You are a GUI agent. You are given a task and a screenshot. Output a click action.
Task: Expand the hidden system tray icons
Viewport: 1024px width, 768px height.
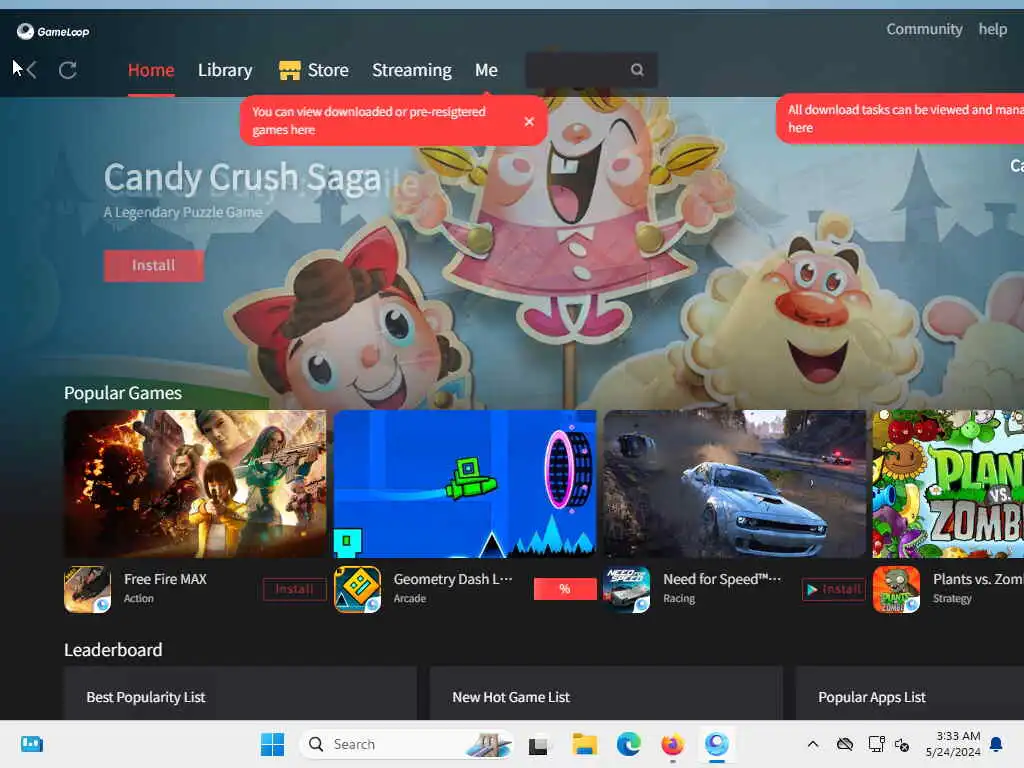coord(812,744)
